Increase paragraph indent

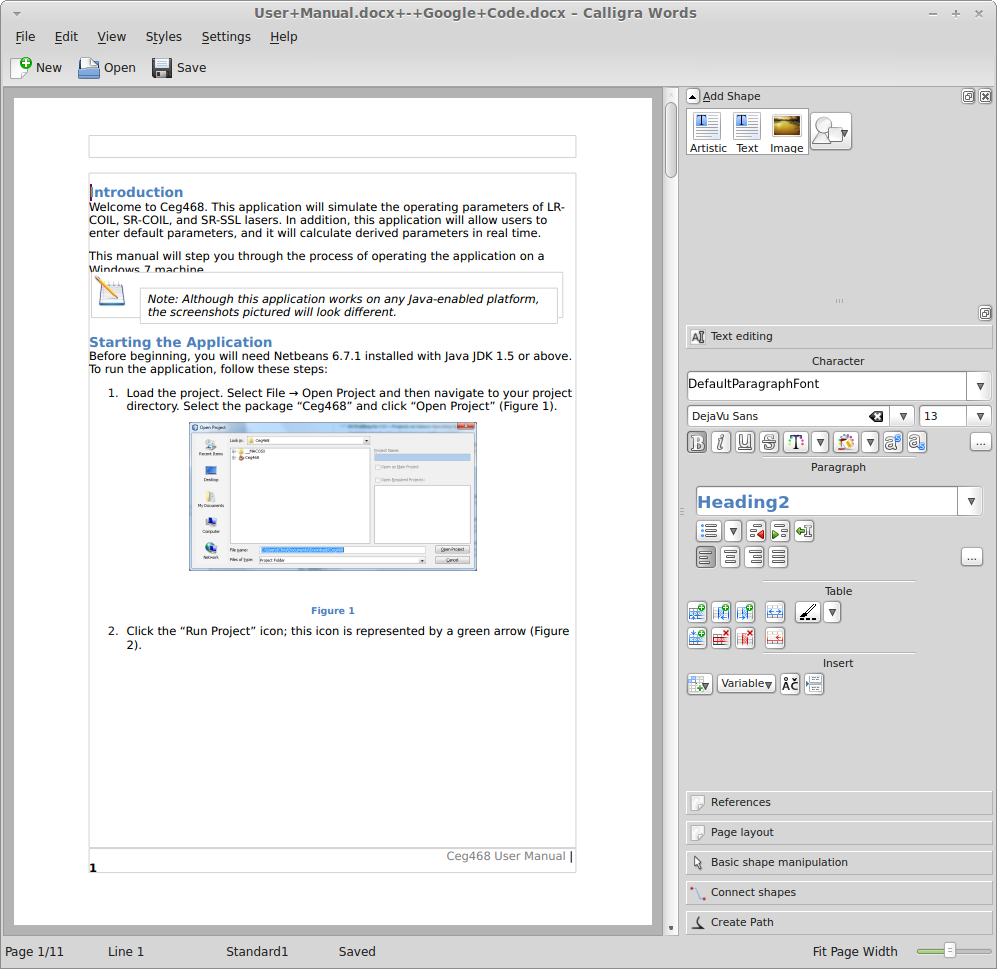(x=780, y=531)
